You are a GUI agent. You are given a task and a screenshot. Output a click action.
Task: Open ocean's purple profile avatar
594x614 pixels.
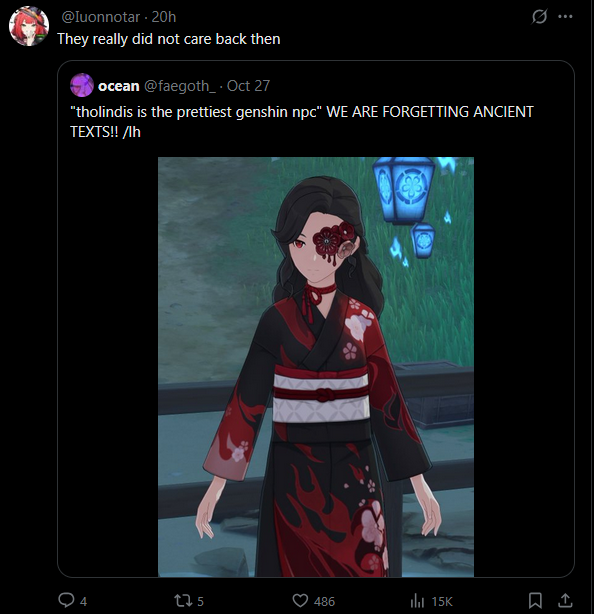82,85
